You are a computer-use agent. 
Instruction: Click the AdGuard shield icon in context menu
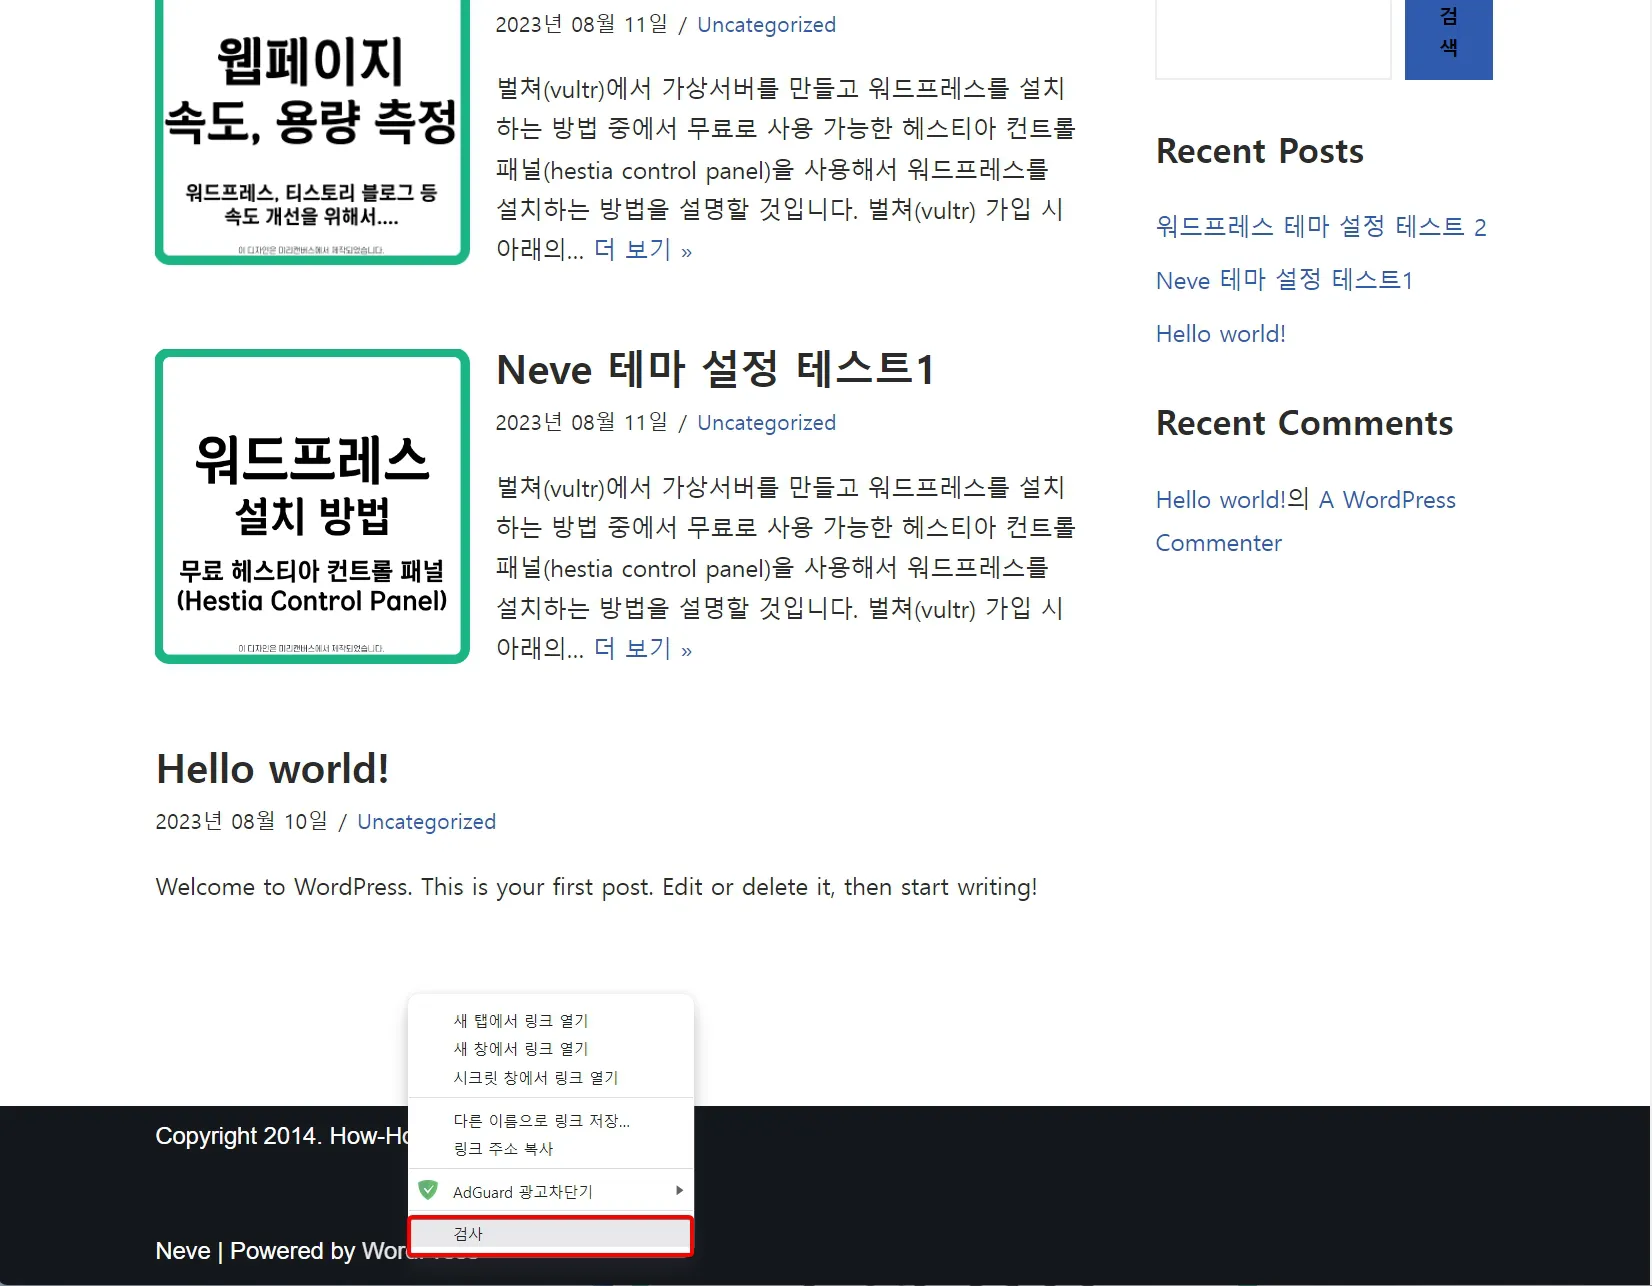[x=428, y=1190]
